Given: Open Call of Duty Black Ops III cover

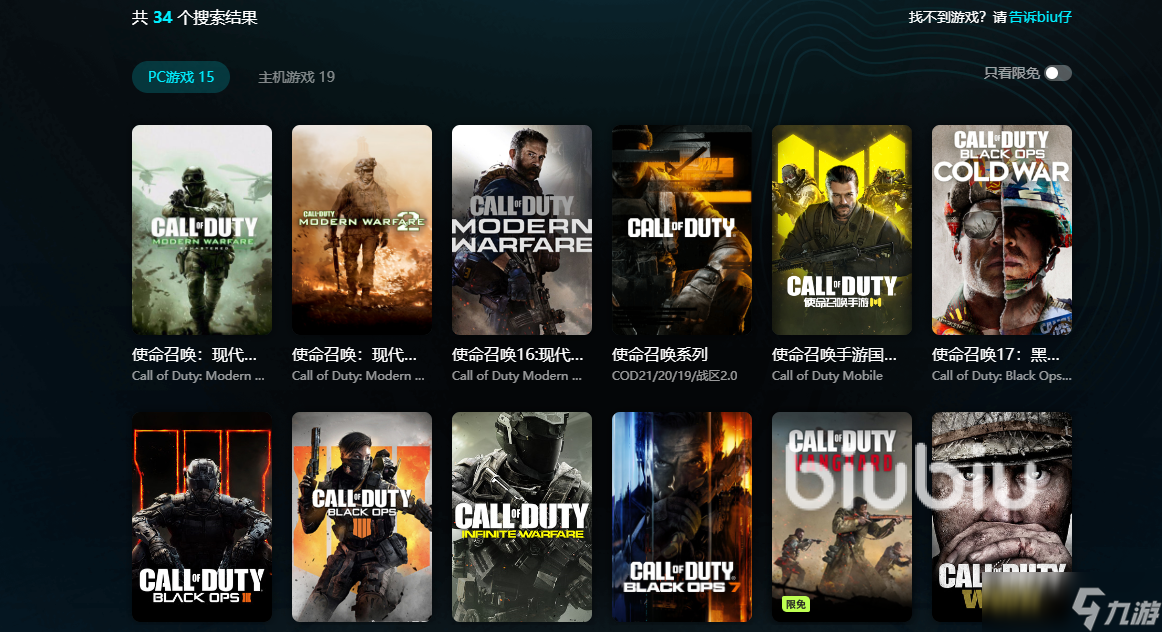Looking at the screenshot, I should tap(202, 517).
